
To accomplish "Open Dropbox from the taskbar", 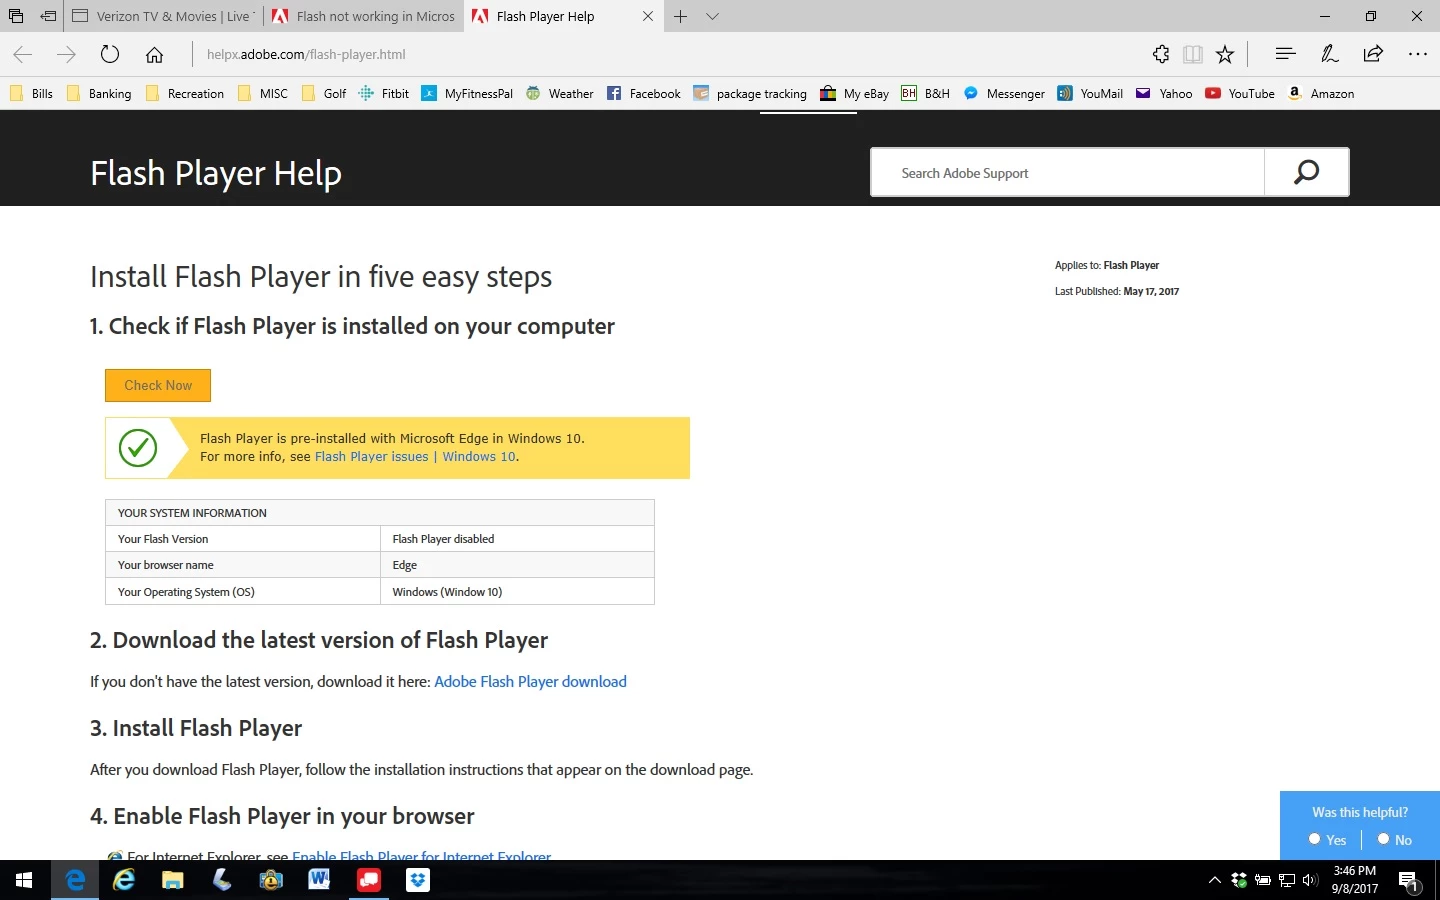I will pos(418,880).
